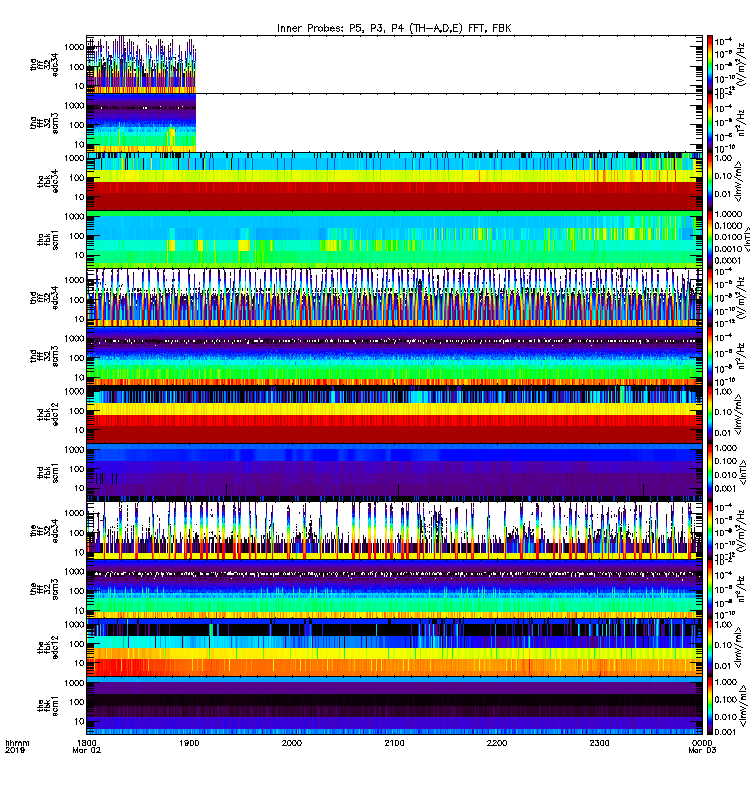Click the 'the fff 32 scm3' panel label
750x800 pixels.
point(44,589)
